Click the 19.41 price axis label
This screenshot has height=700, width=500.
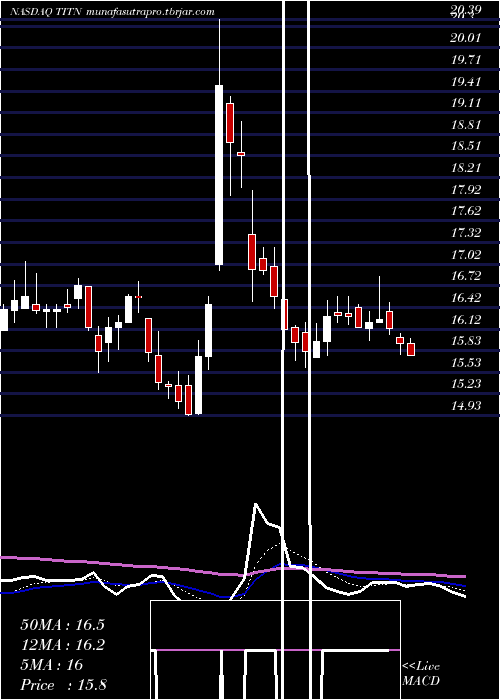(466, 81)
